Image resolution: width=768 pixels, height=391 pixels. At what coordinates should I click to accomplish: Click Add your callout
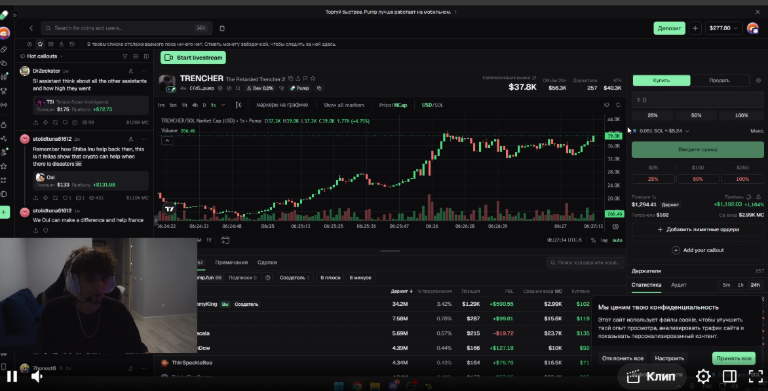click(x=697, y=250)
